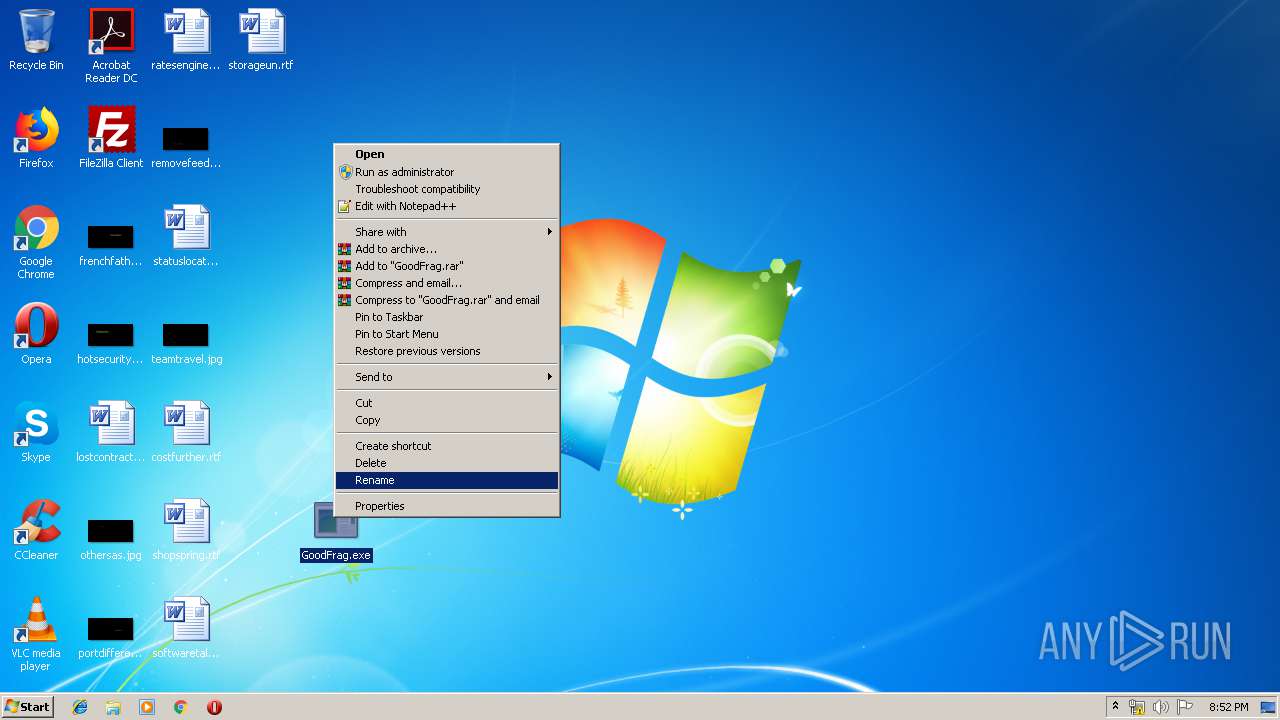1280x720 pixels.
Task: Select othersas.jpg file icon
Action: (111, 537)
